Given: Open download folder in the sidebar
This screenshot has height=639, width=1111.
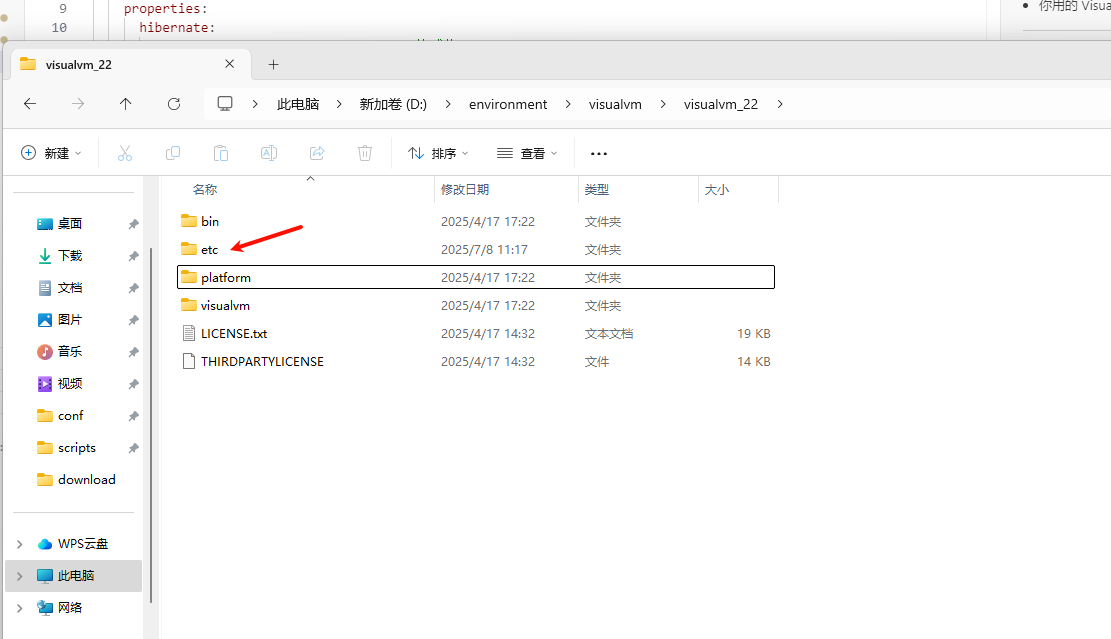Looking at the screenshot, I should coord(86,480).
